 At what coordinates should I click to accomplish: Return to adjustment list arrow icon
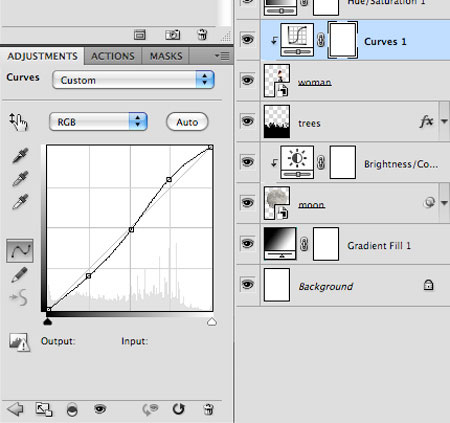pos(15,409)
